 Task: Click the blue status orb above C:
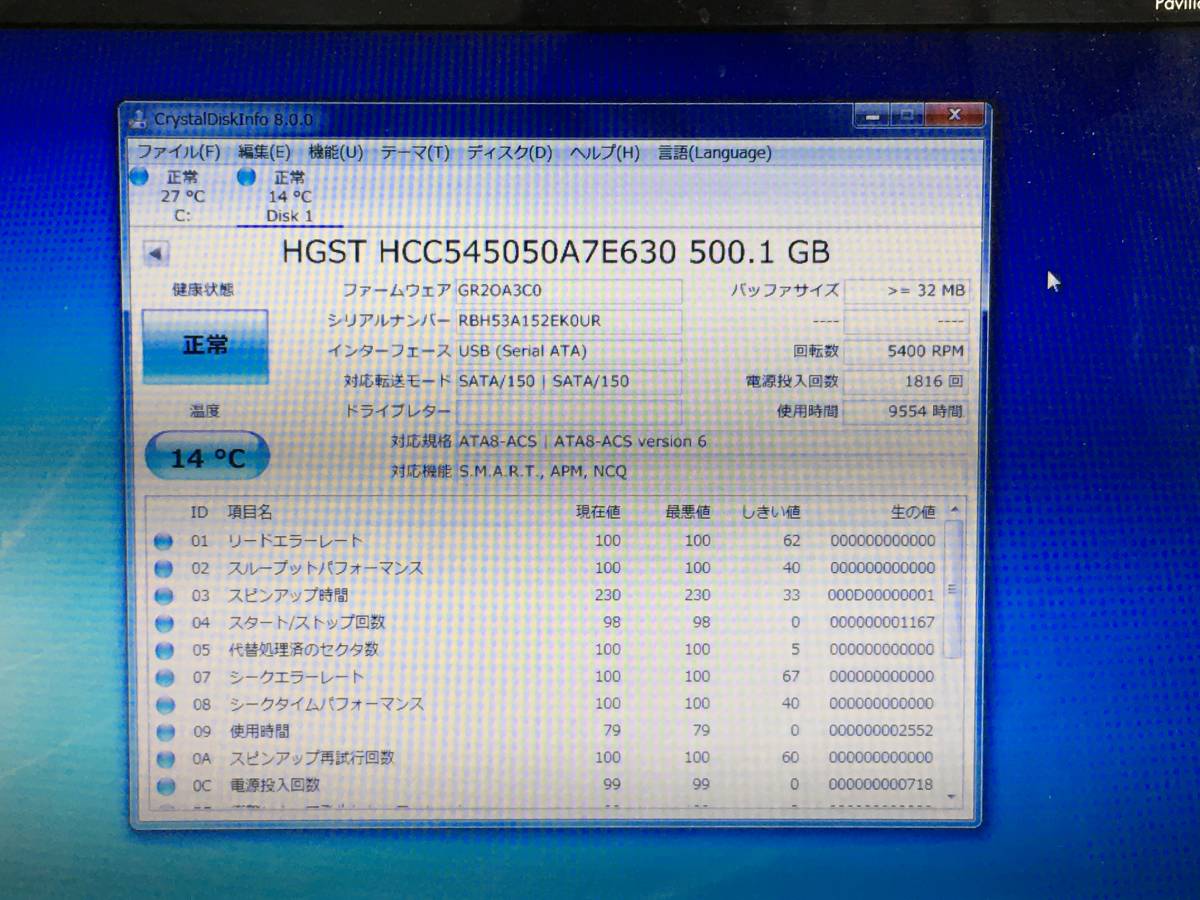click(139, 178)
